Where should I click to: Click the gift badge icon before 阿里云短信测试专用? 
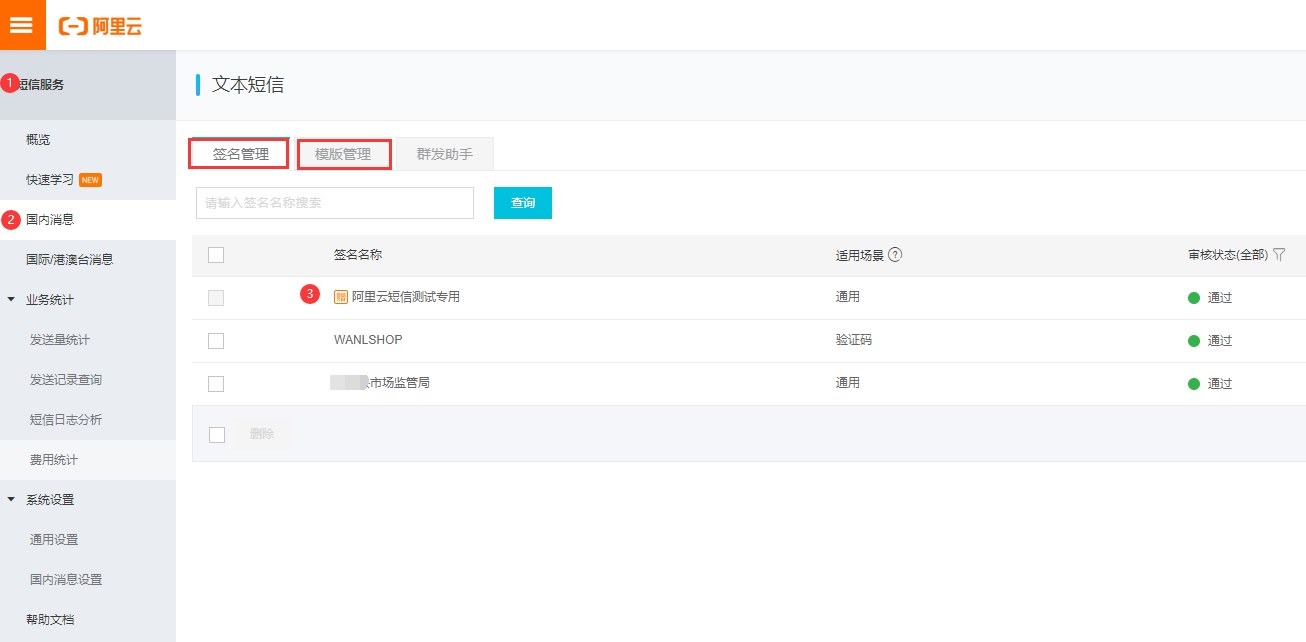click(341, 297)
